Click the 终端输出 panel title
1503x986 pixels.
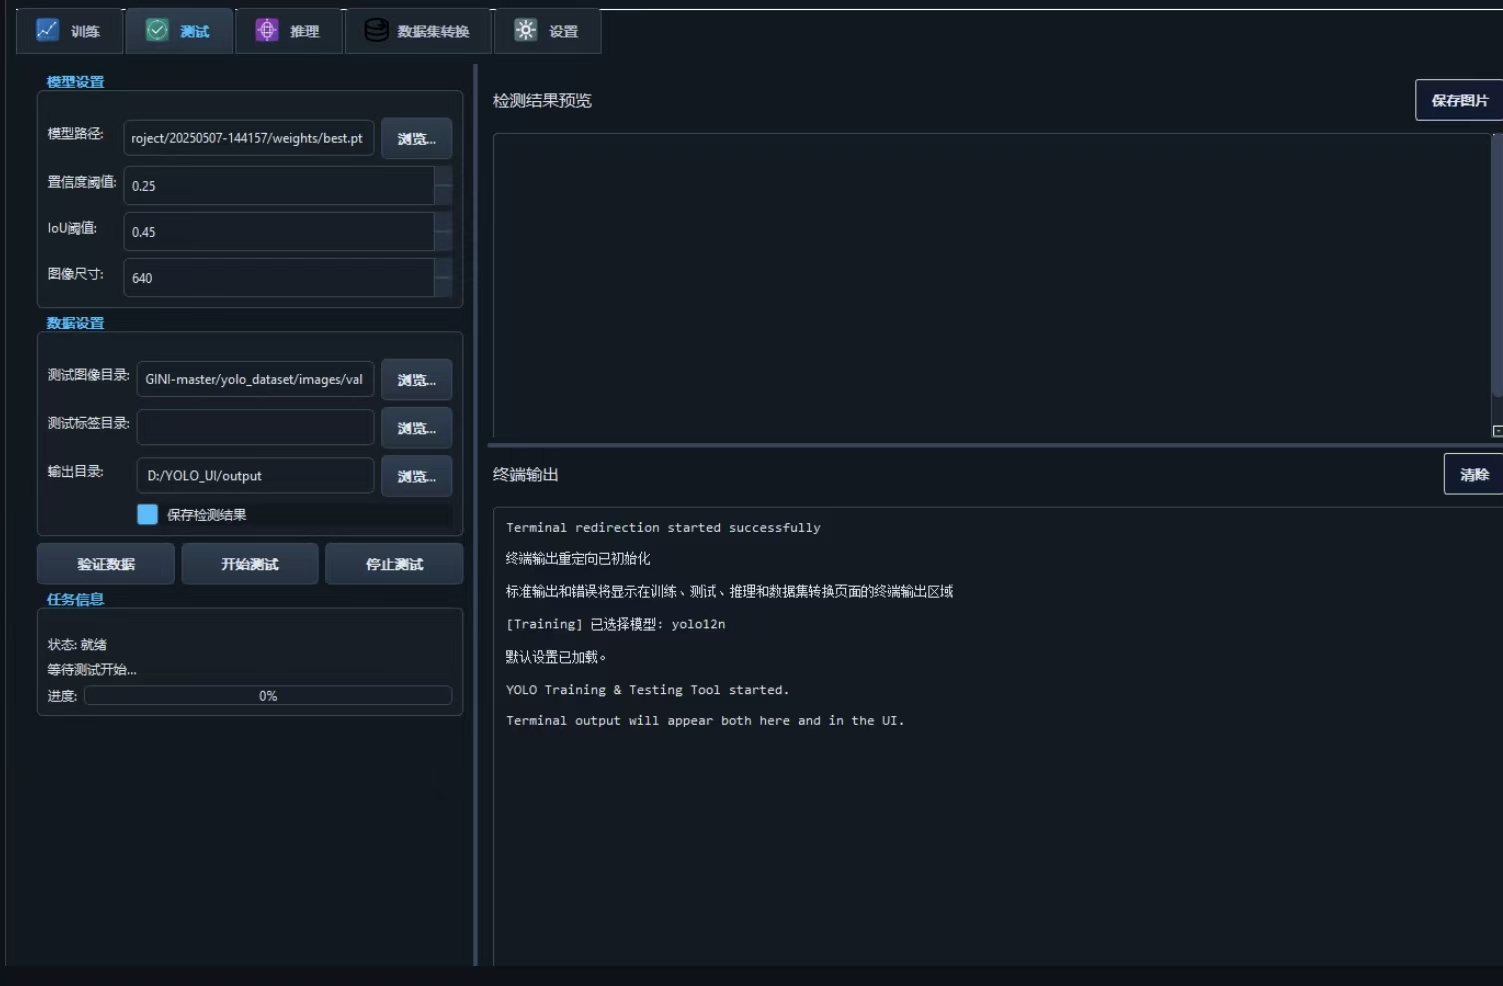[x=526, y=474]
